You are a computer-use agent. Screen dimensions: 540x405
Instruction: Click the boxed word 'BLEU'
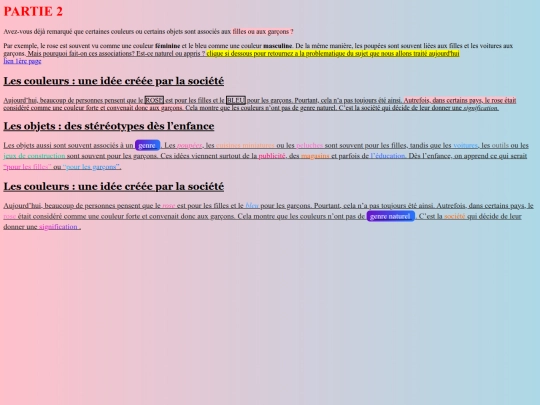pos(236,100)
